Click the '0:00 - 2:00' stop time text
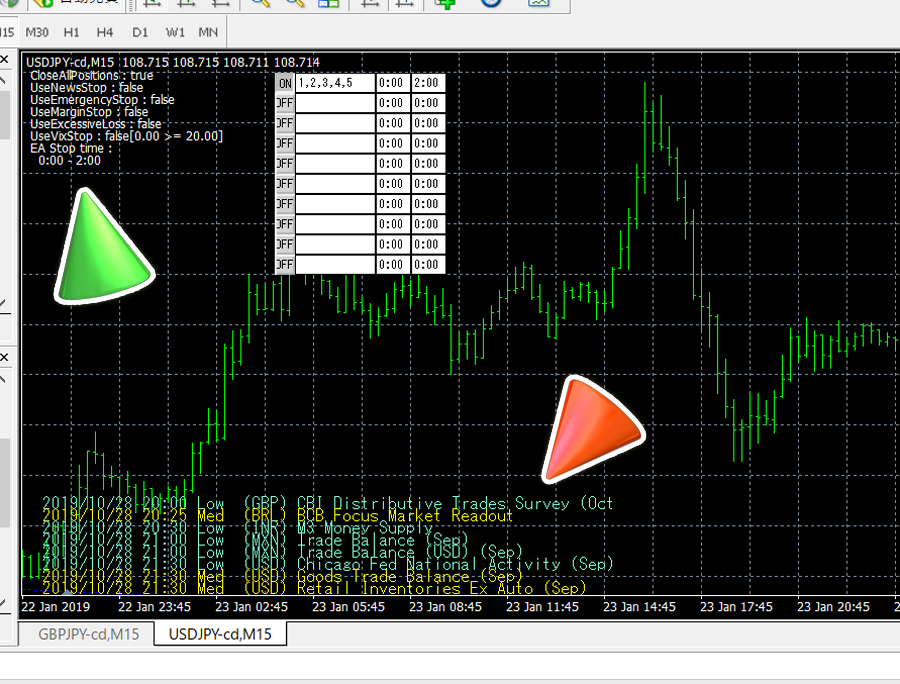The image size is (900, 684). coord(69,161)
